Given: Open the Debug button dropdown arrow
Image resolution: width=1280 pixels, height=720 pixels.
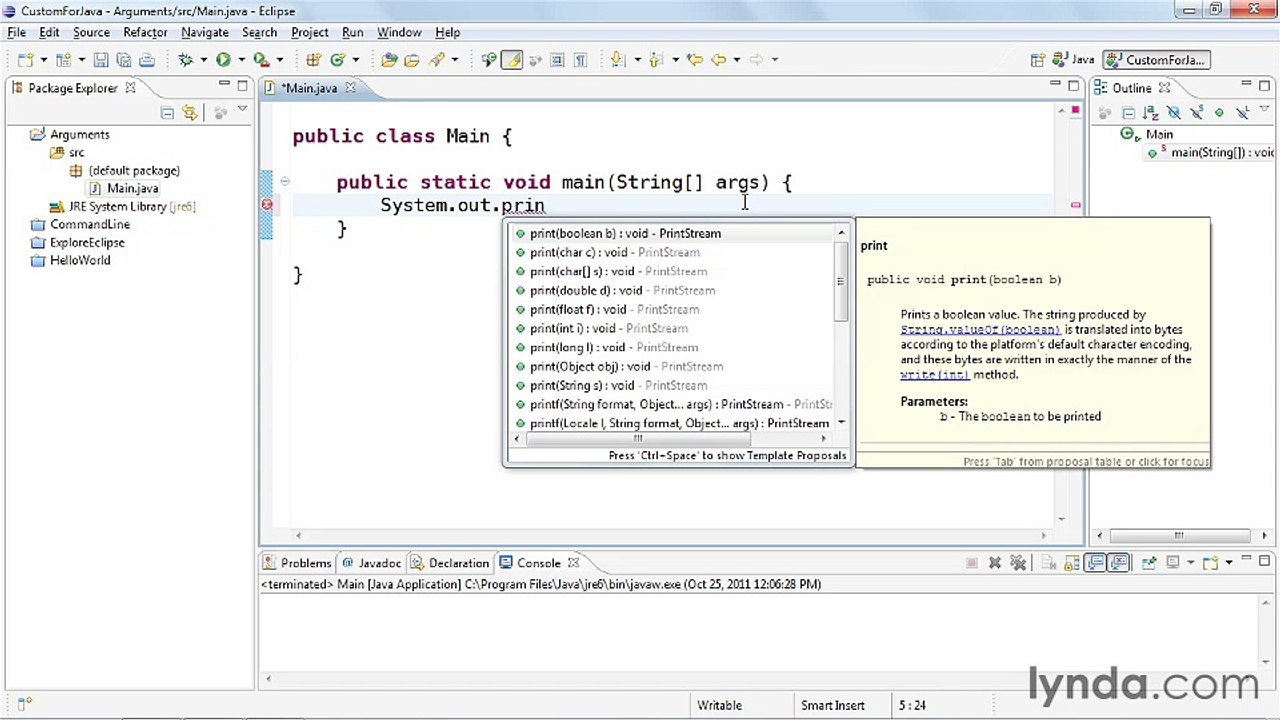Looking at the screenshot, I should [x=203, y=60].
